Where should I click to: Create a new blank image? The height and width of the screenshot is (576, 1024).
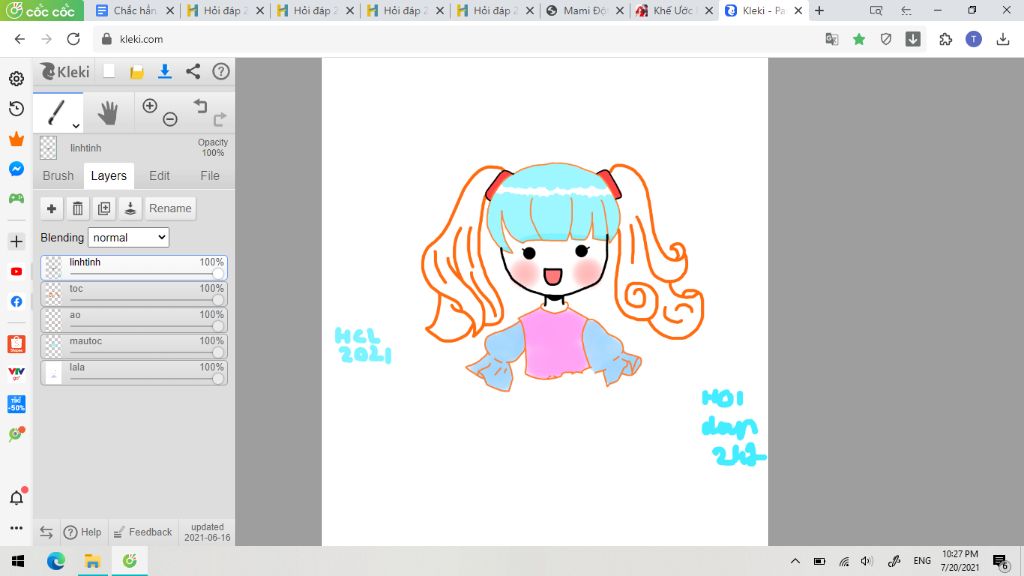click(109, 71)
